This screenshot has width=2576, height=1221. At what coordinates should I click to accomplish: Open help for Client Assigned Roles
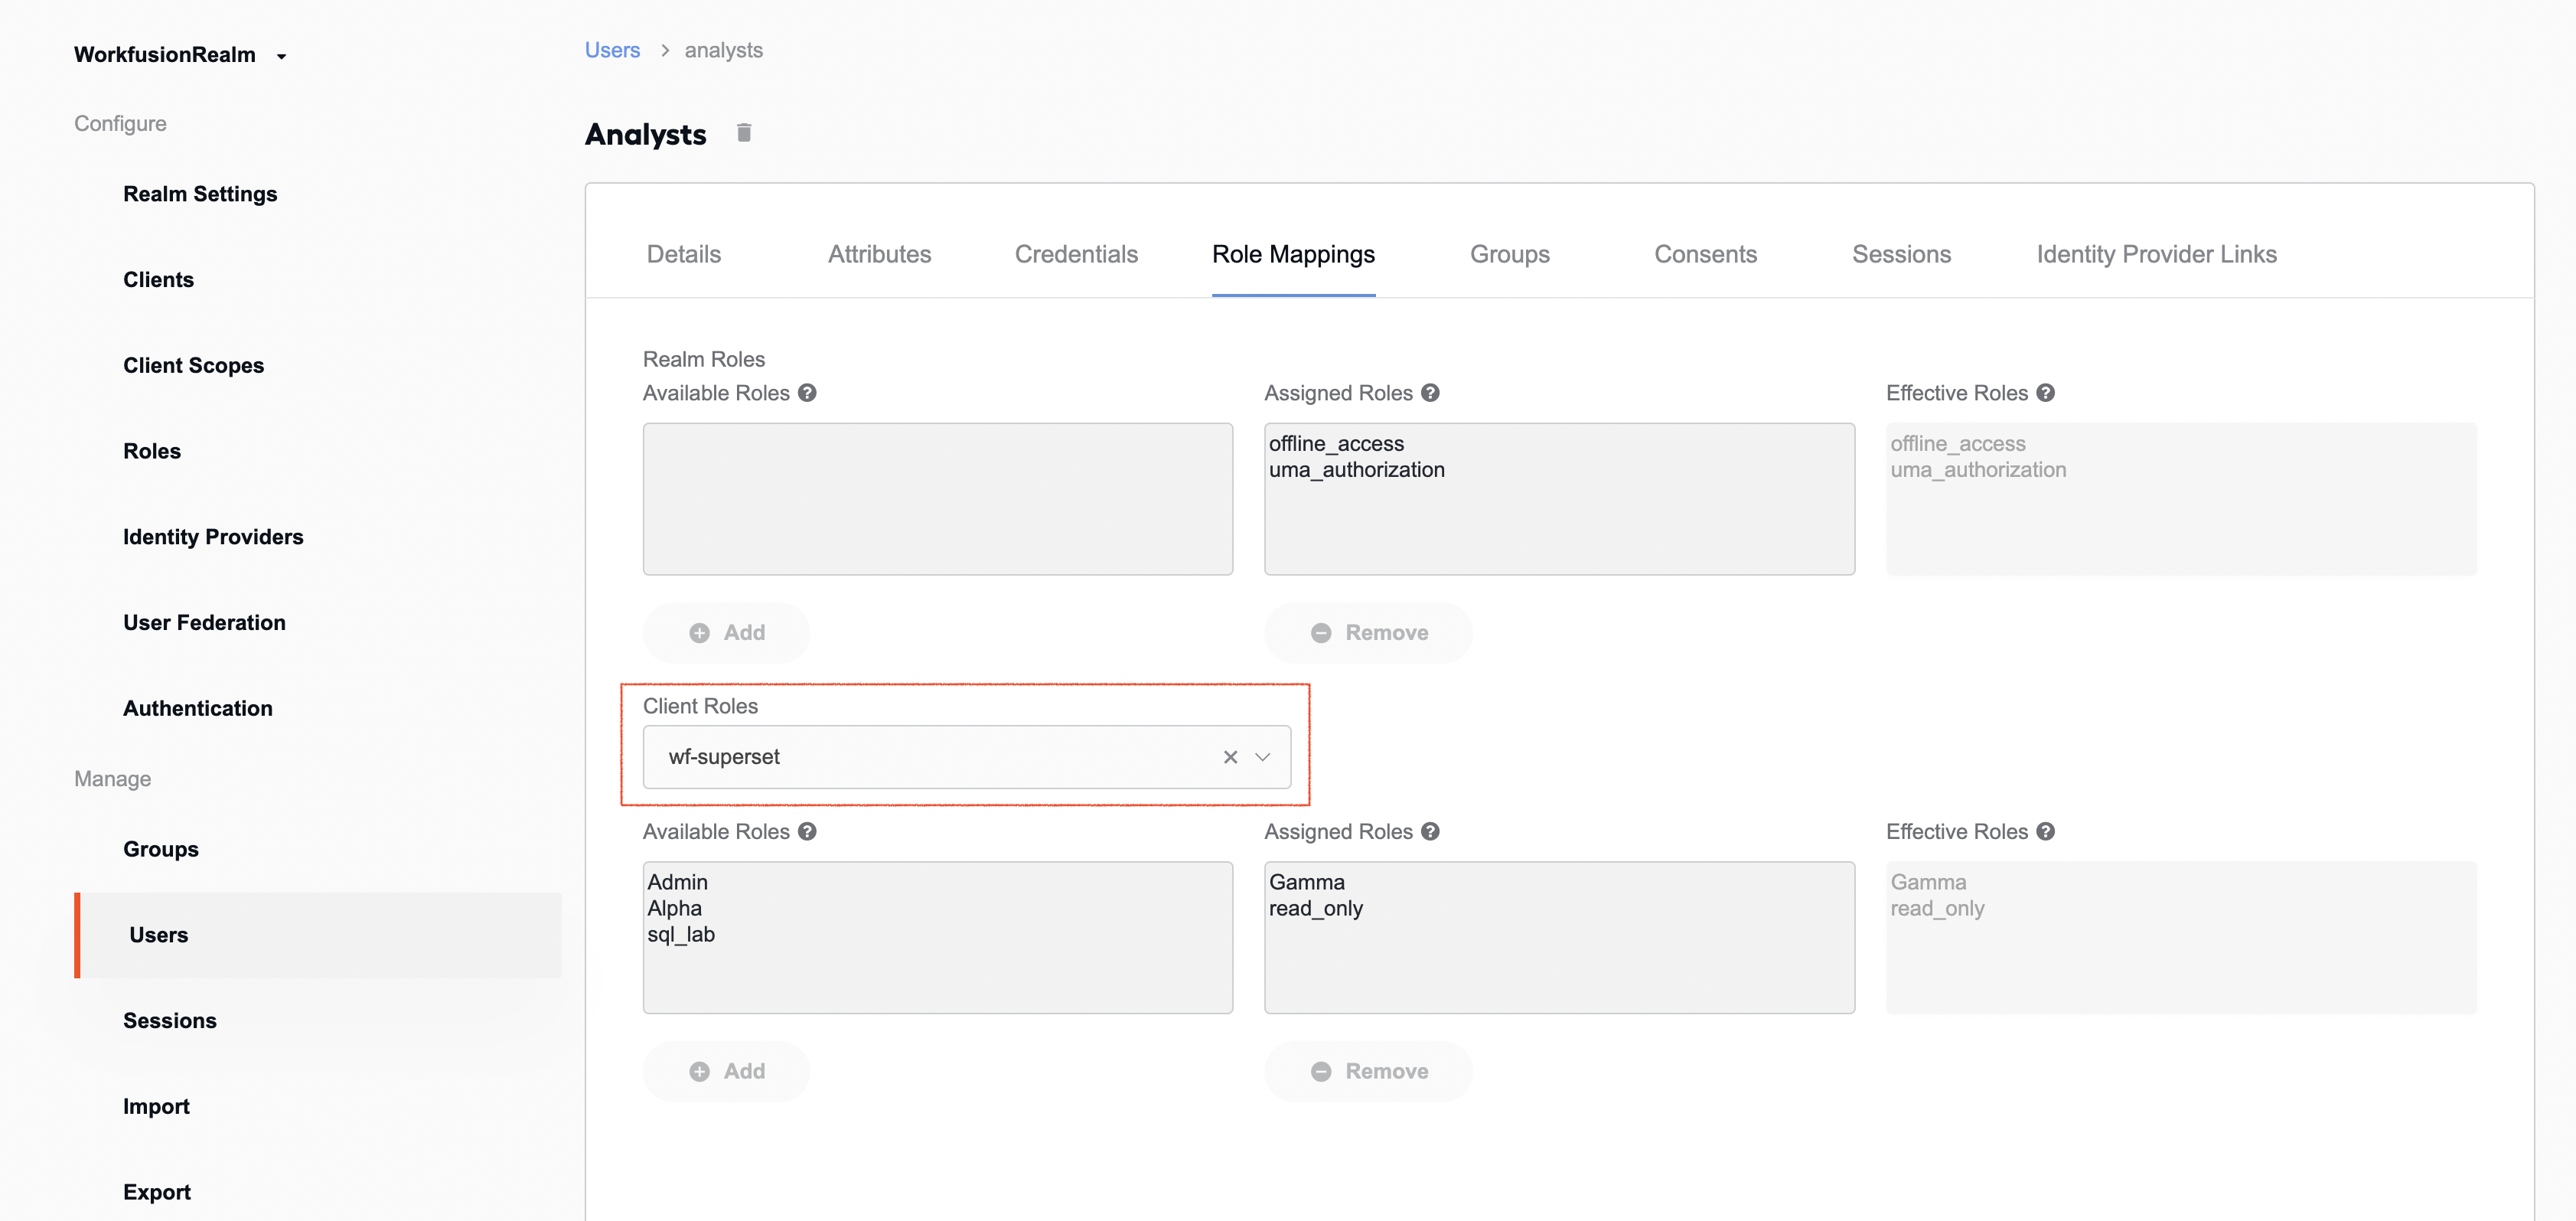coord(1430,831)
